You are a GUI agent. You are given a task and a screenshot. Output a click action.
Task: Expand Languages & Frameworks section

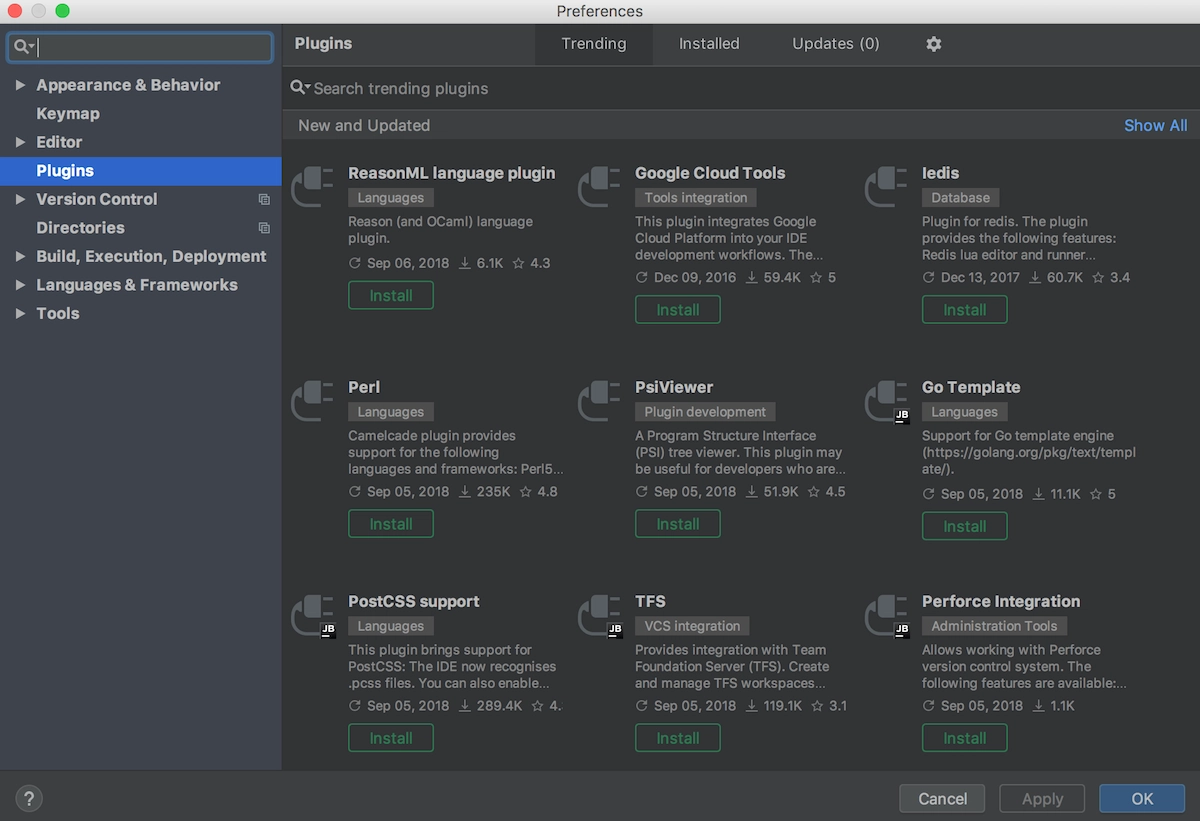pyautogui.click(x=21, y=285)
